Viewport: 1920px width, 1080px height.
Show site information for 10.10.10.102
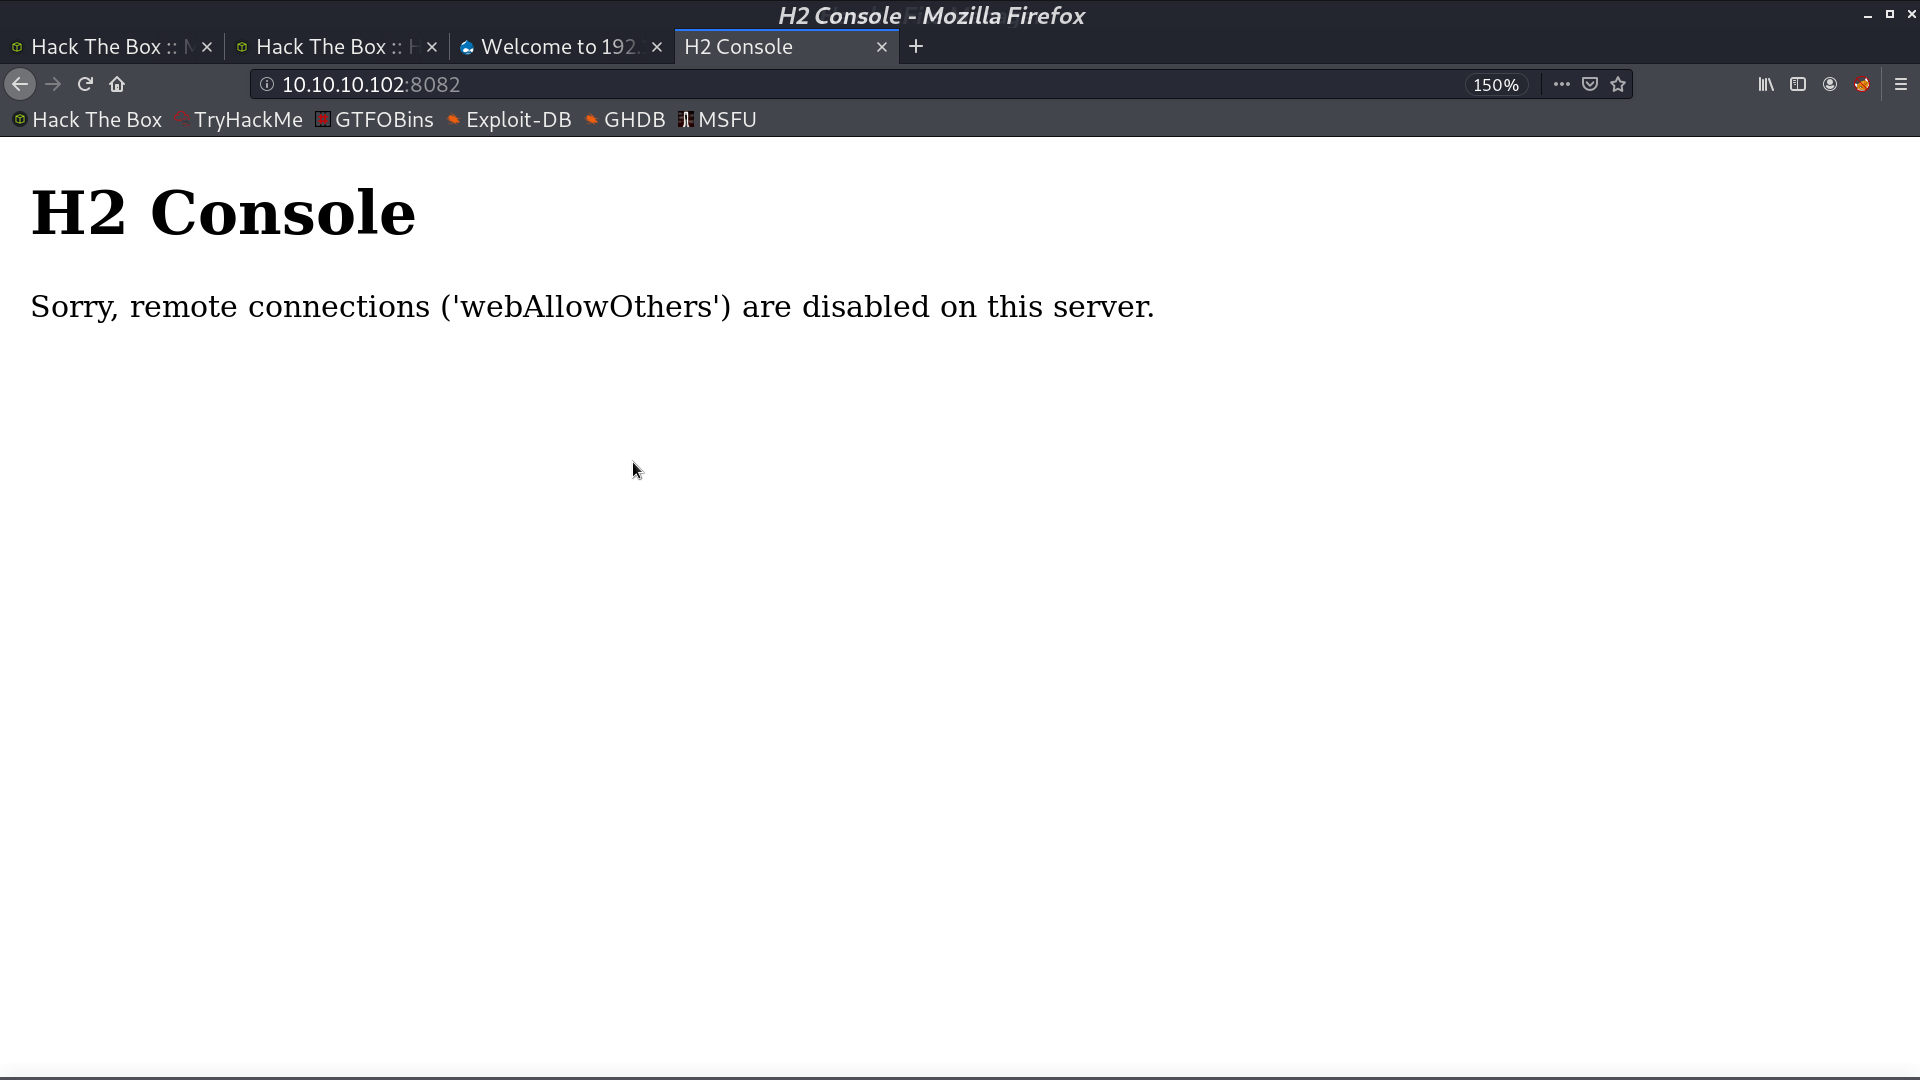click(x=267, y=85)
